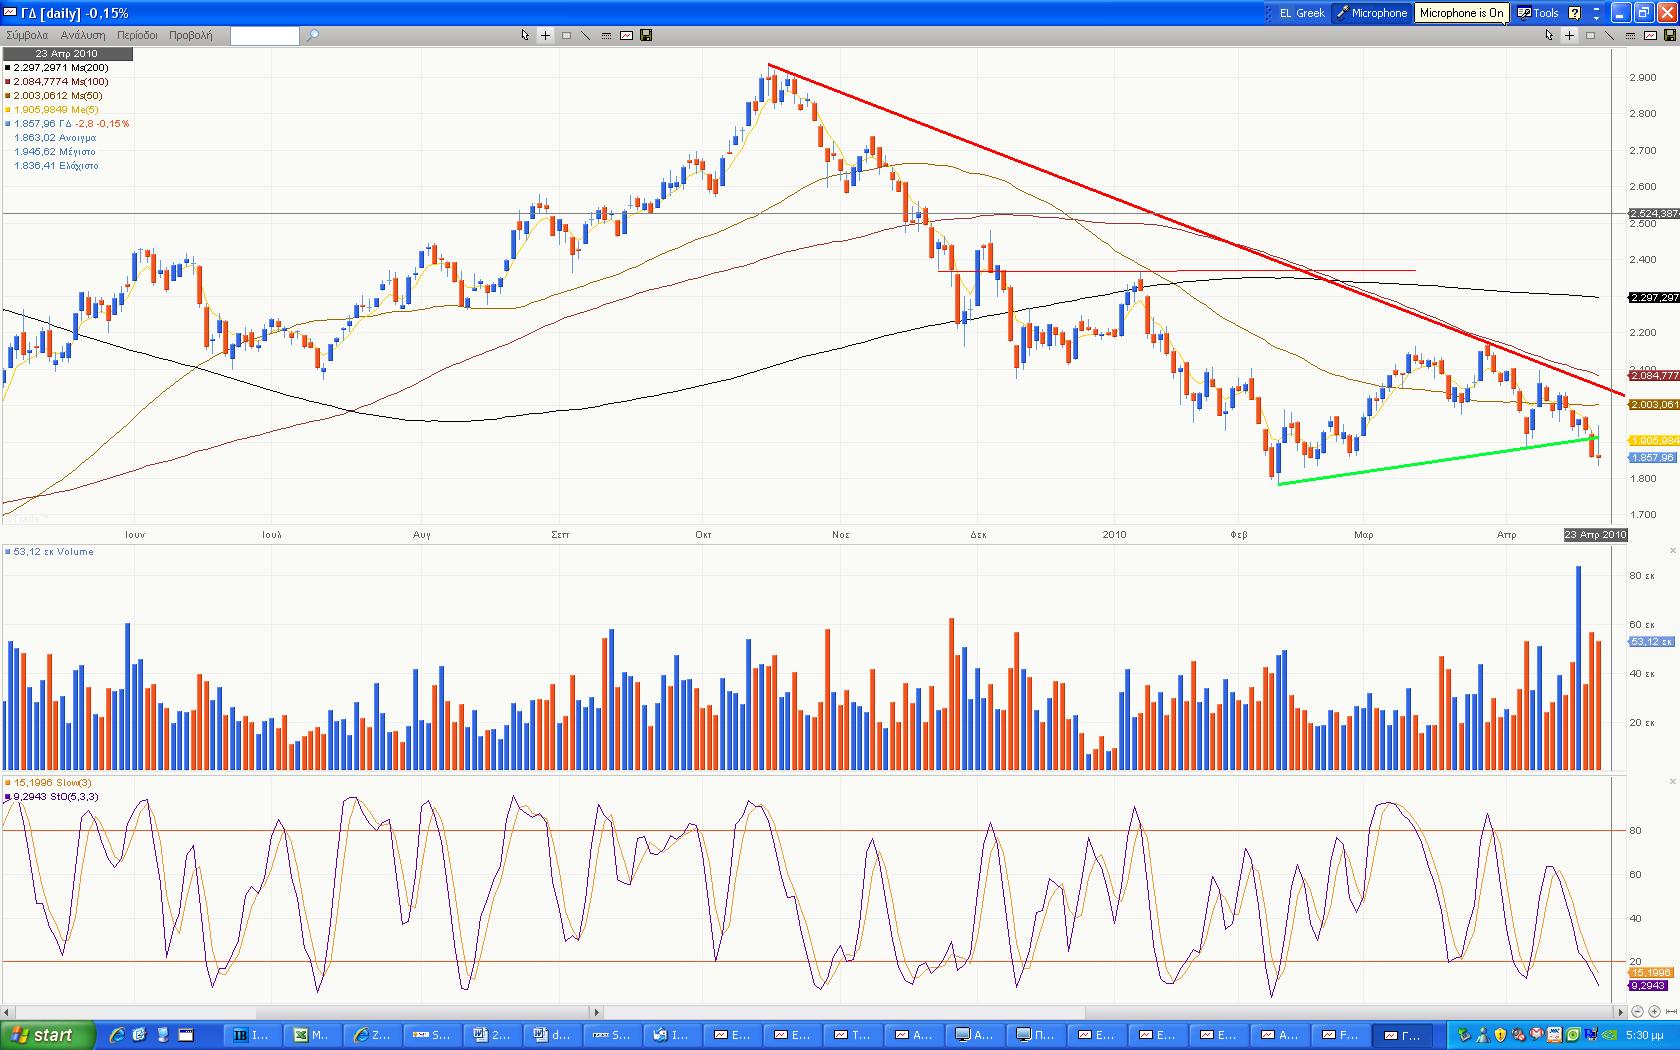Toggle the crosshair cursor in the far-right toolbar

pyautogui.click(x=1569, y=36)
